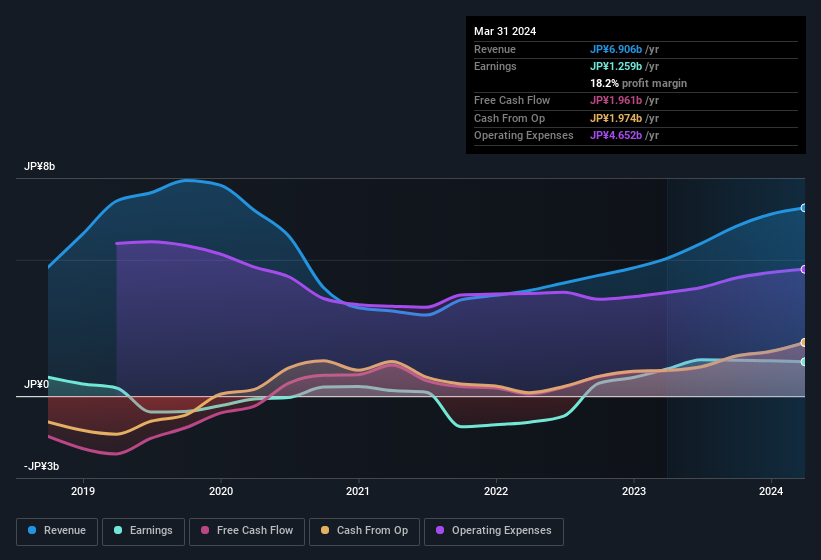Click the Free Cash Flow tooltip label

point(512,100)
